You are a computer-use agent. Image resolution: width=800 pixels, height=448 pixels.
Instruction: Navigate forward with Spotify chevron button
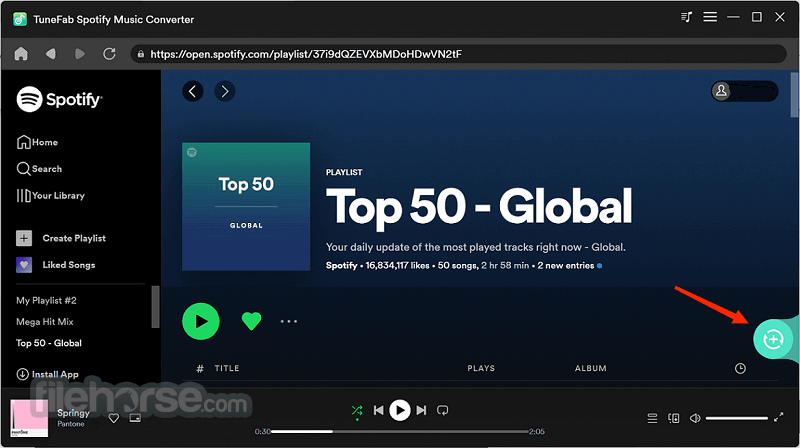[224, 91]
